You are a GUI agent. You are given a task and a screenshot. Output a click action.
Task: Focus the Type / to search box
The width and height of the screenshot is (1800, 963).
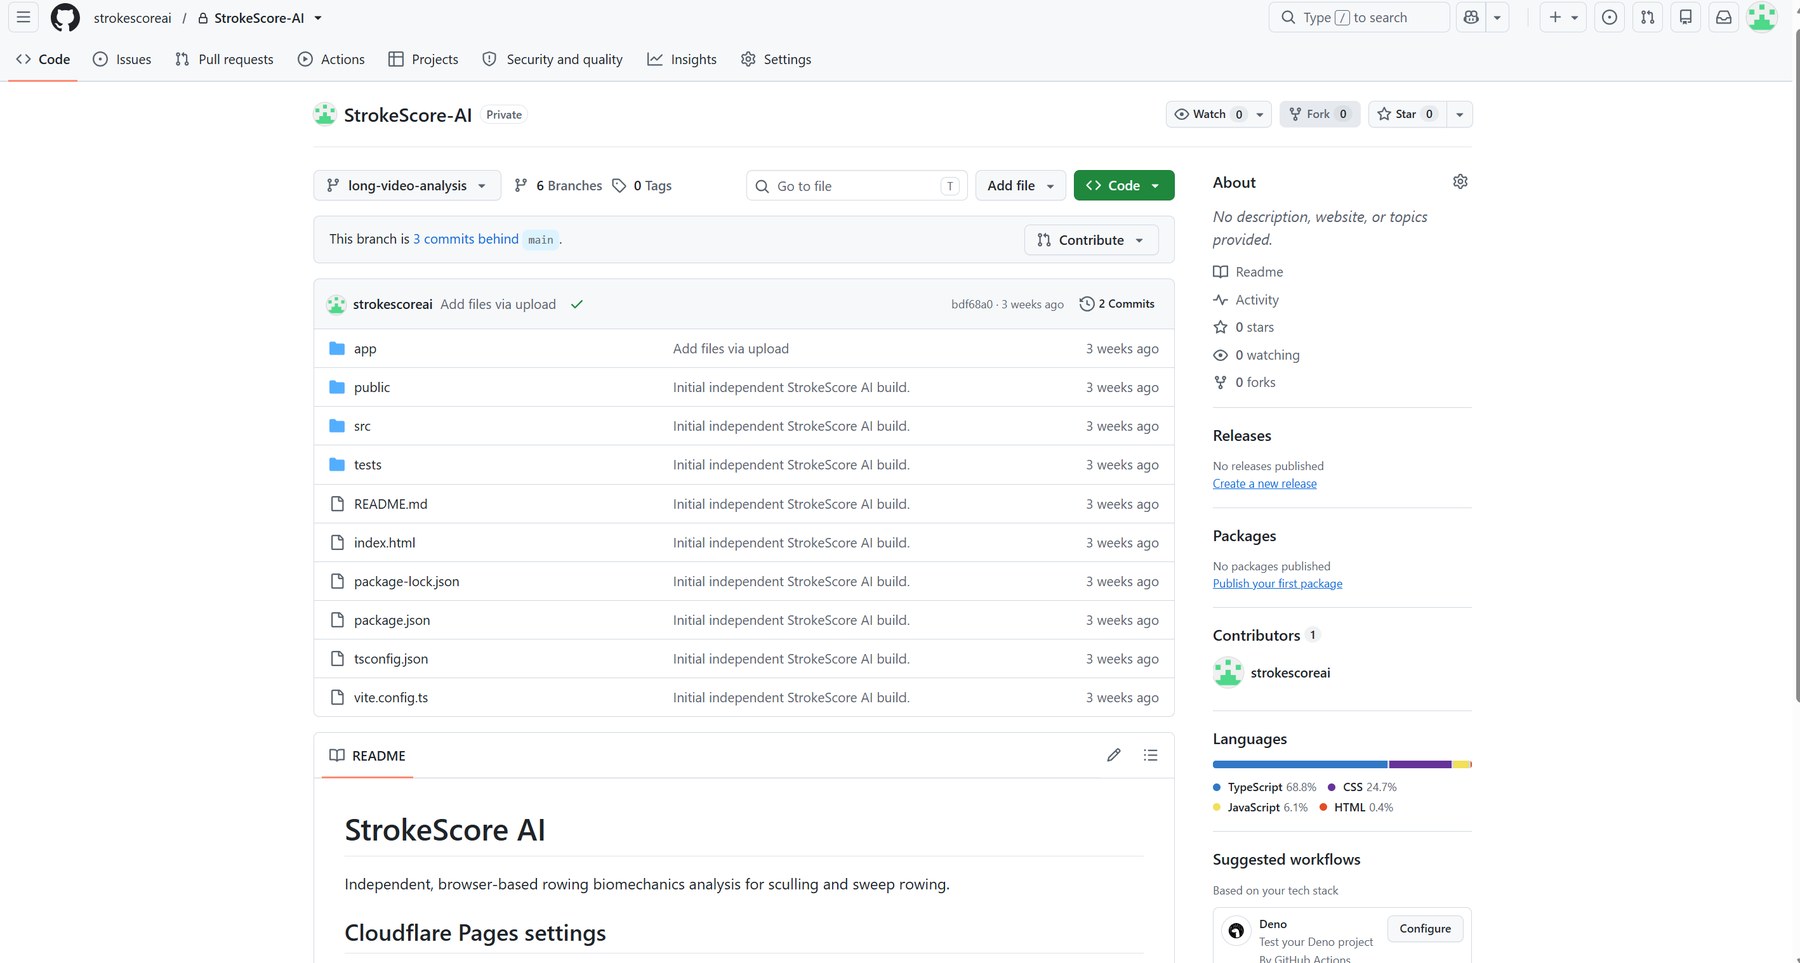click(1359, 17)
